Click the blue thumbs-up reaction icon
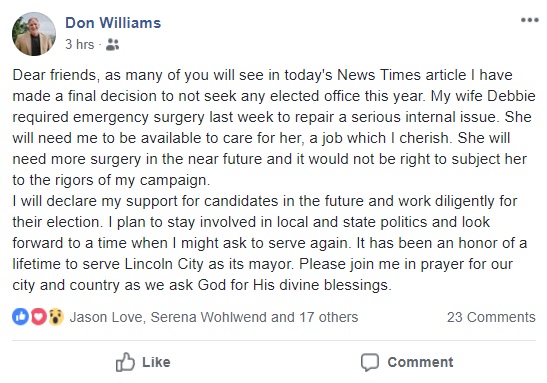The height and width of the screenshot is (383, 547). pyautogui.click(x=21, y=317)
